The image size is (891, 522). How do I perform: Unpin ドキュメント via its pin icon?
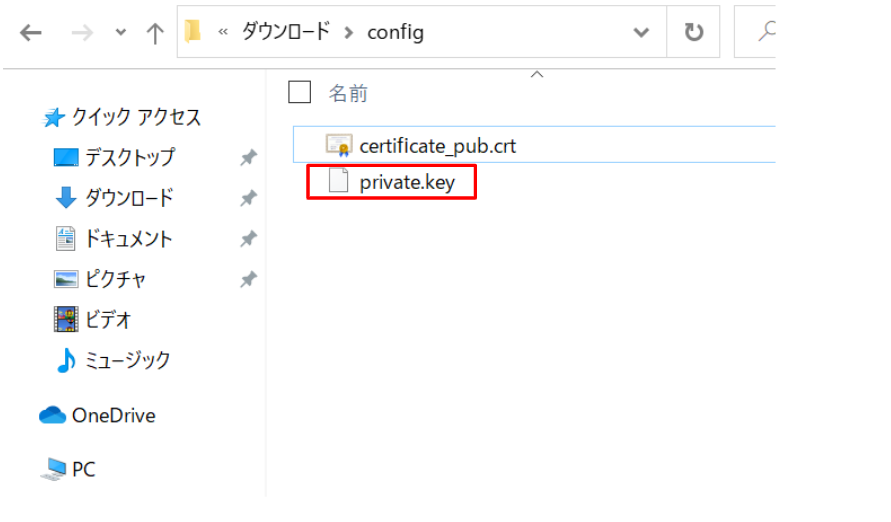[x=248, y=239]
